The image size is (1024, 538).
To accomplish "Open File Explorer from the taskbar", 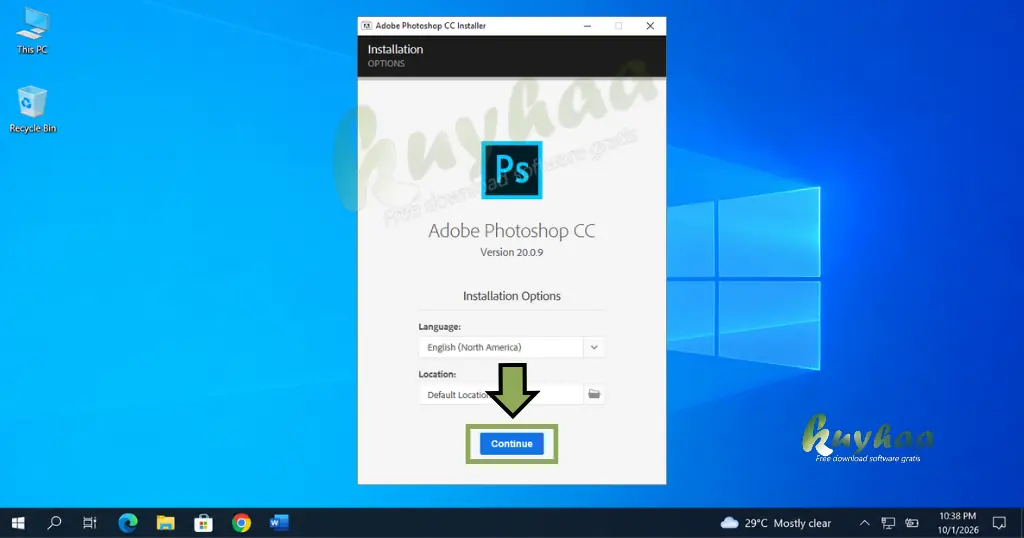I will (166, 523).
